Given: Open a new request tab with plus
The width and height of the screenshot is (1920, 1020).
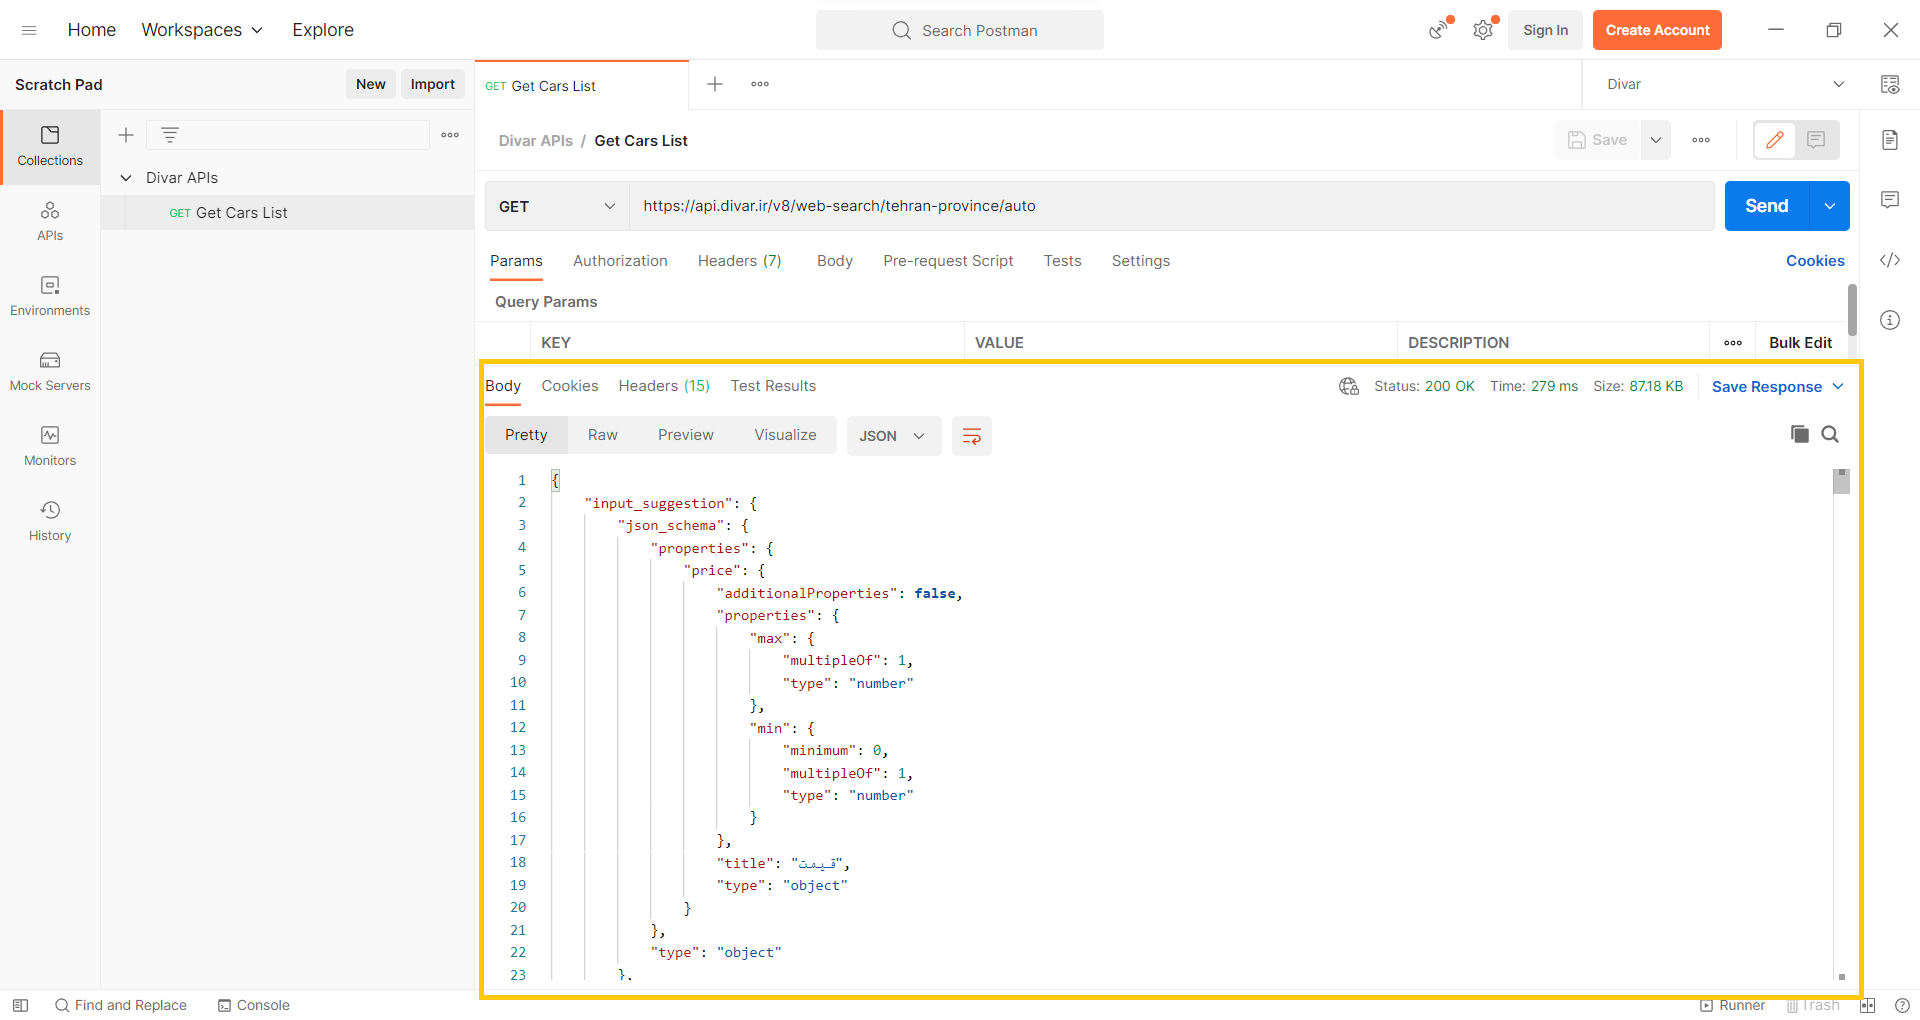Looking at the screenshot, I should coord(715,84).
